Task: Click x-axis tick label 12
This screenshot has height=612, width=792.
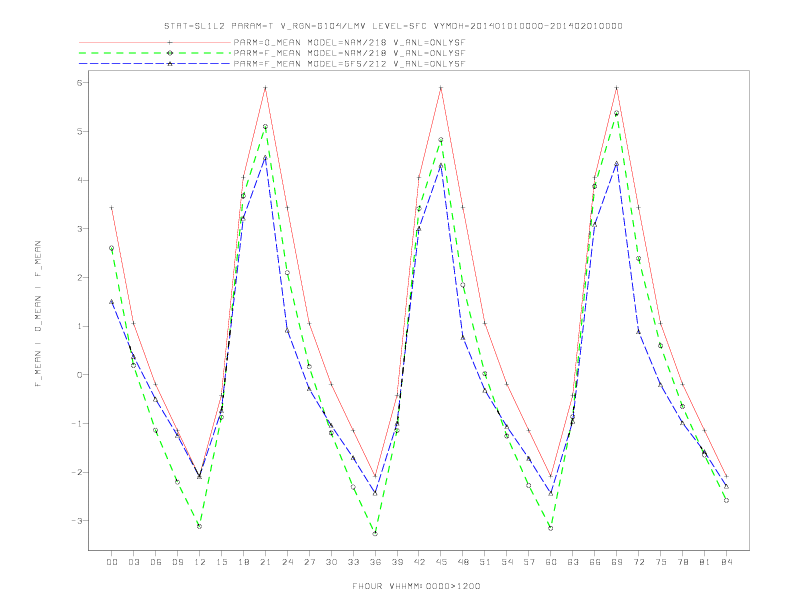Action: 200,562
